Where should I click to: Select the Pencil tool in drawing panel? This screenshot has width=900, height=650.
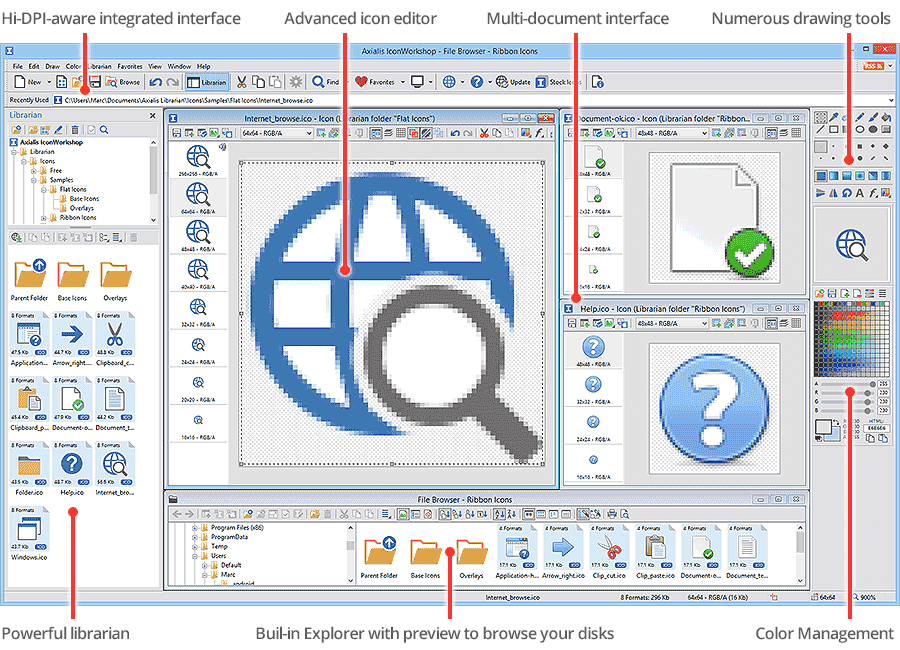pyautogui.click(x=859, y=116)
